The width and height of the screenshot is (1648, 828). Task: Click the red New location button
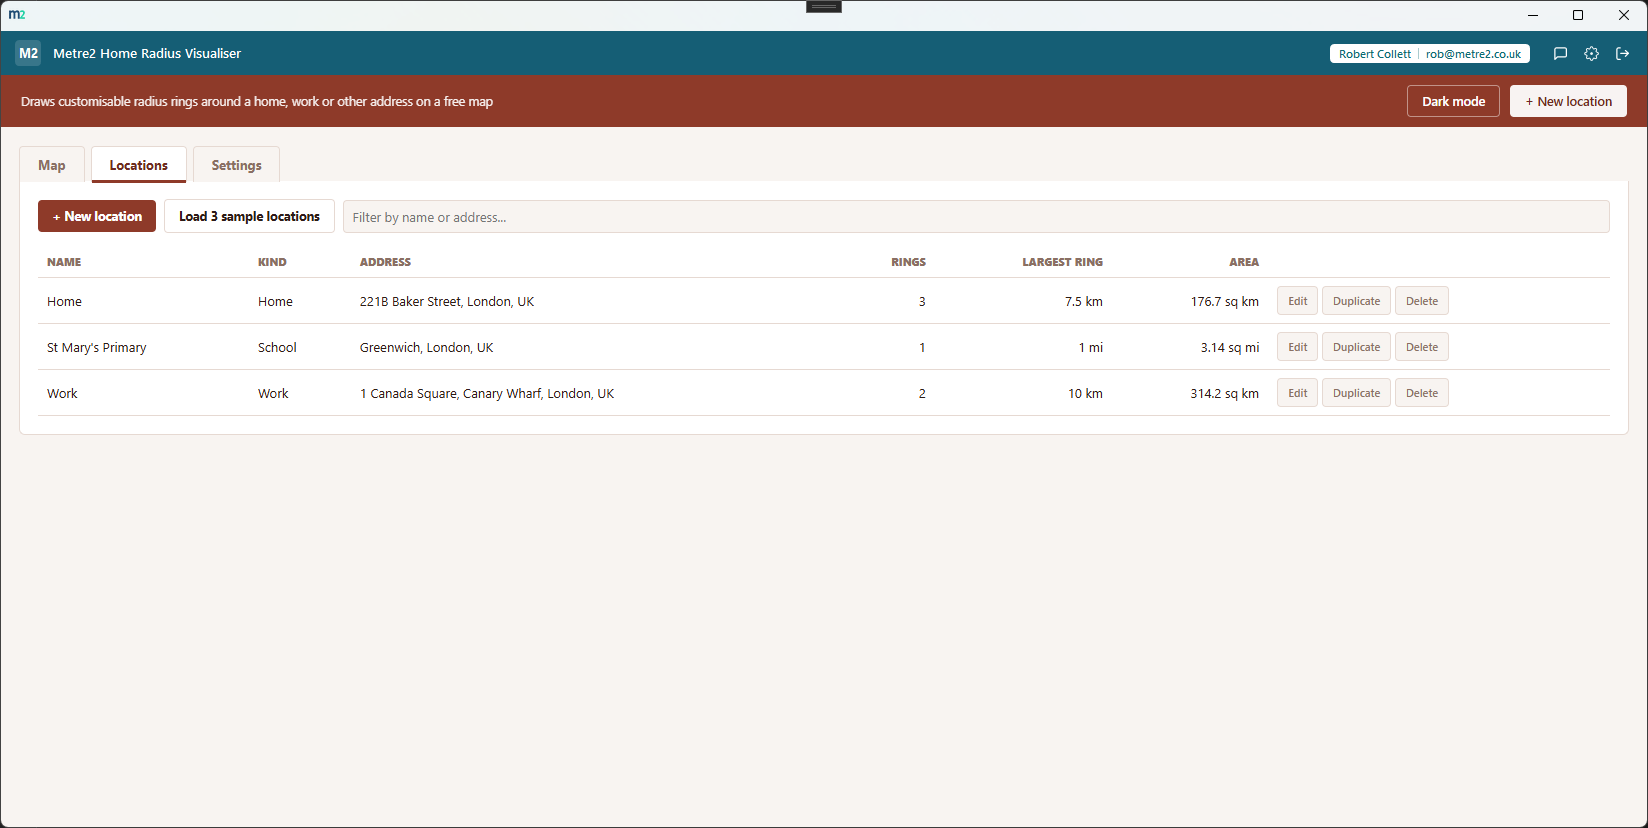coord(97,216)
